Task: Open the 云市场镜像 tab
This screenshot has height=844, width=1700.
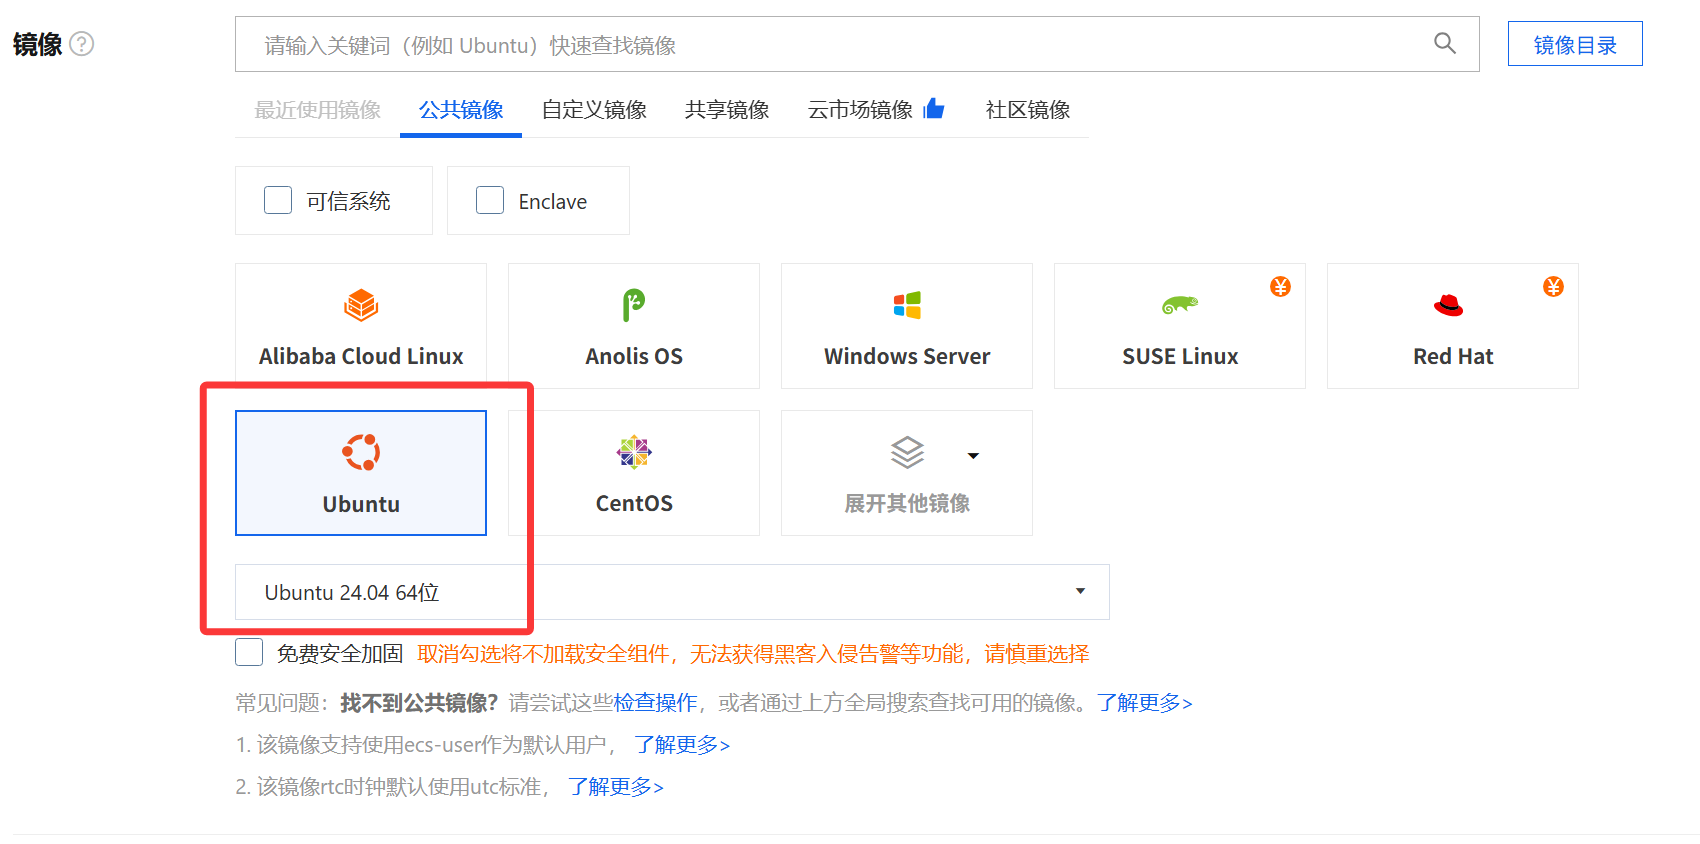Action: [860, 110]
